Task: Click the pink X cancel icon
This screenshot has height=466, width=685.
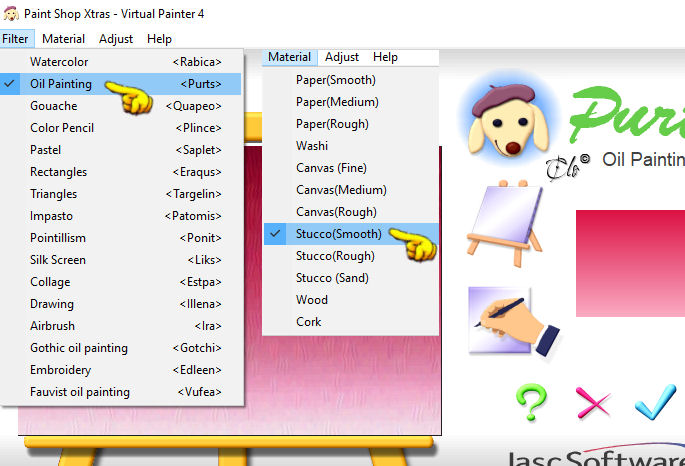Action: coord(593,403)
